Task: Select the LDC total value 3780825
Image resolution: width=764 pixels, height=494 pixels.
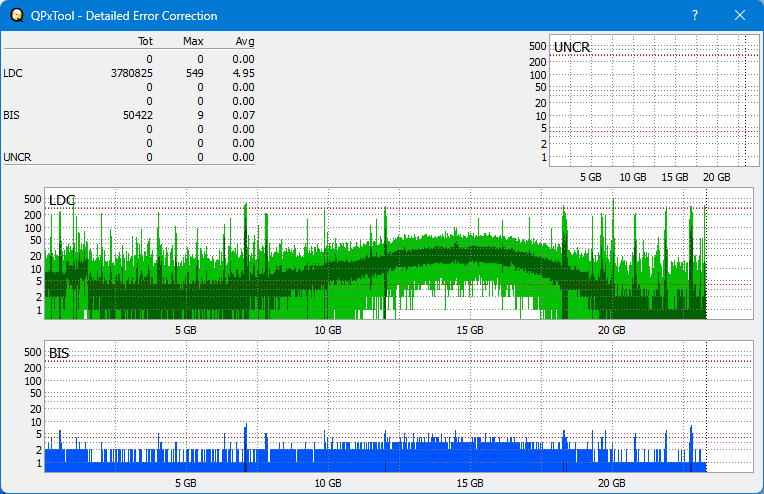Action: coord(132,73)
